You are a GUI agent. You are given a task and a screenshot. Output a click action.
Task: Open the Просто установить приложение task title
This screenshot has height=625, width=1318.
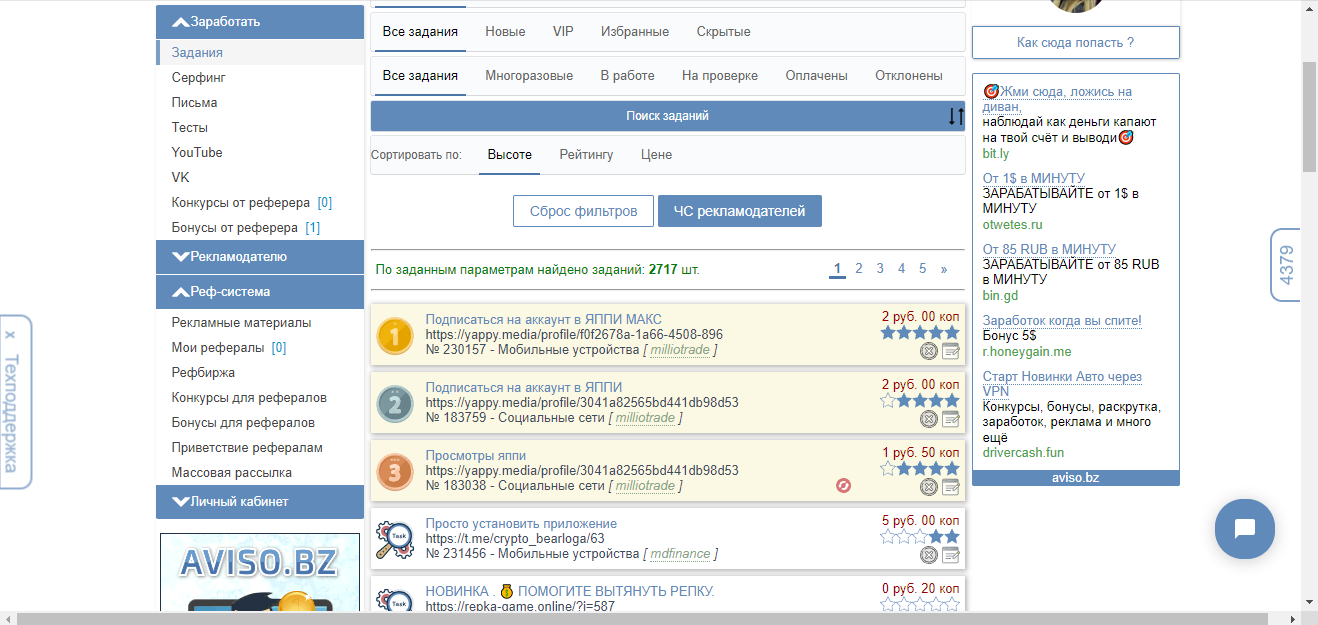521,524
